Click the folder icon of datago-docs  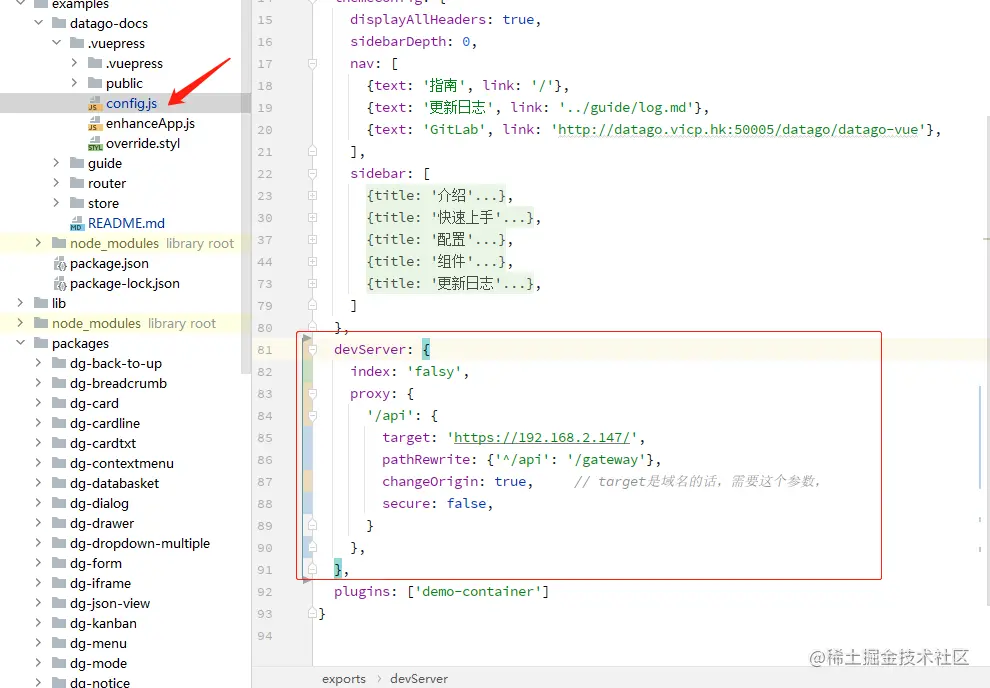59,23
